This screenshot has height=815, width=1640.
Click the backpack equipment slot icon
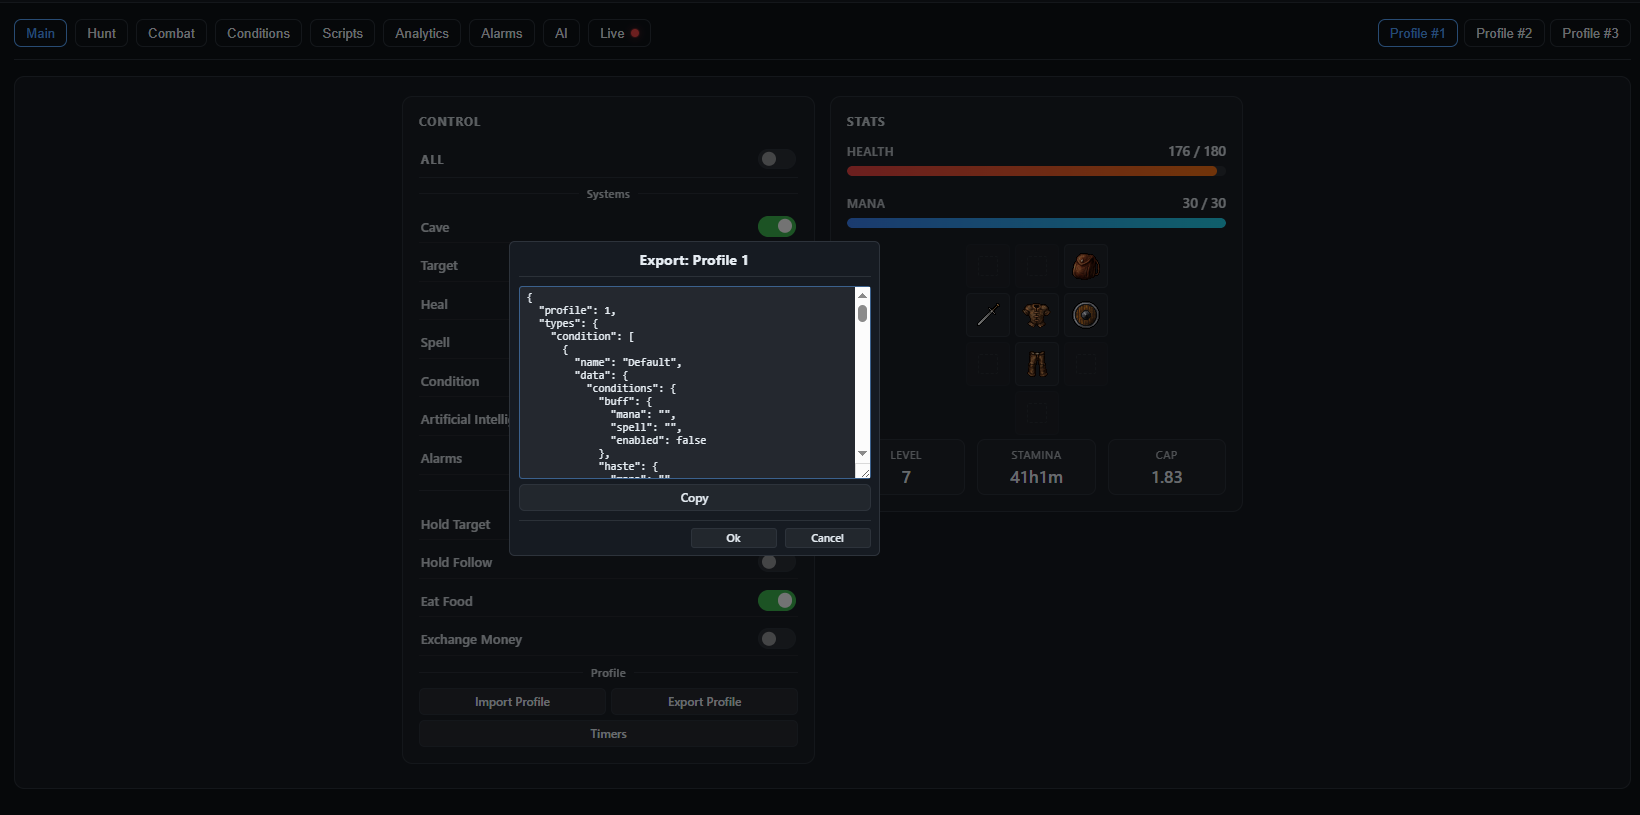(1086, 266)
